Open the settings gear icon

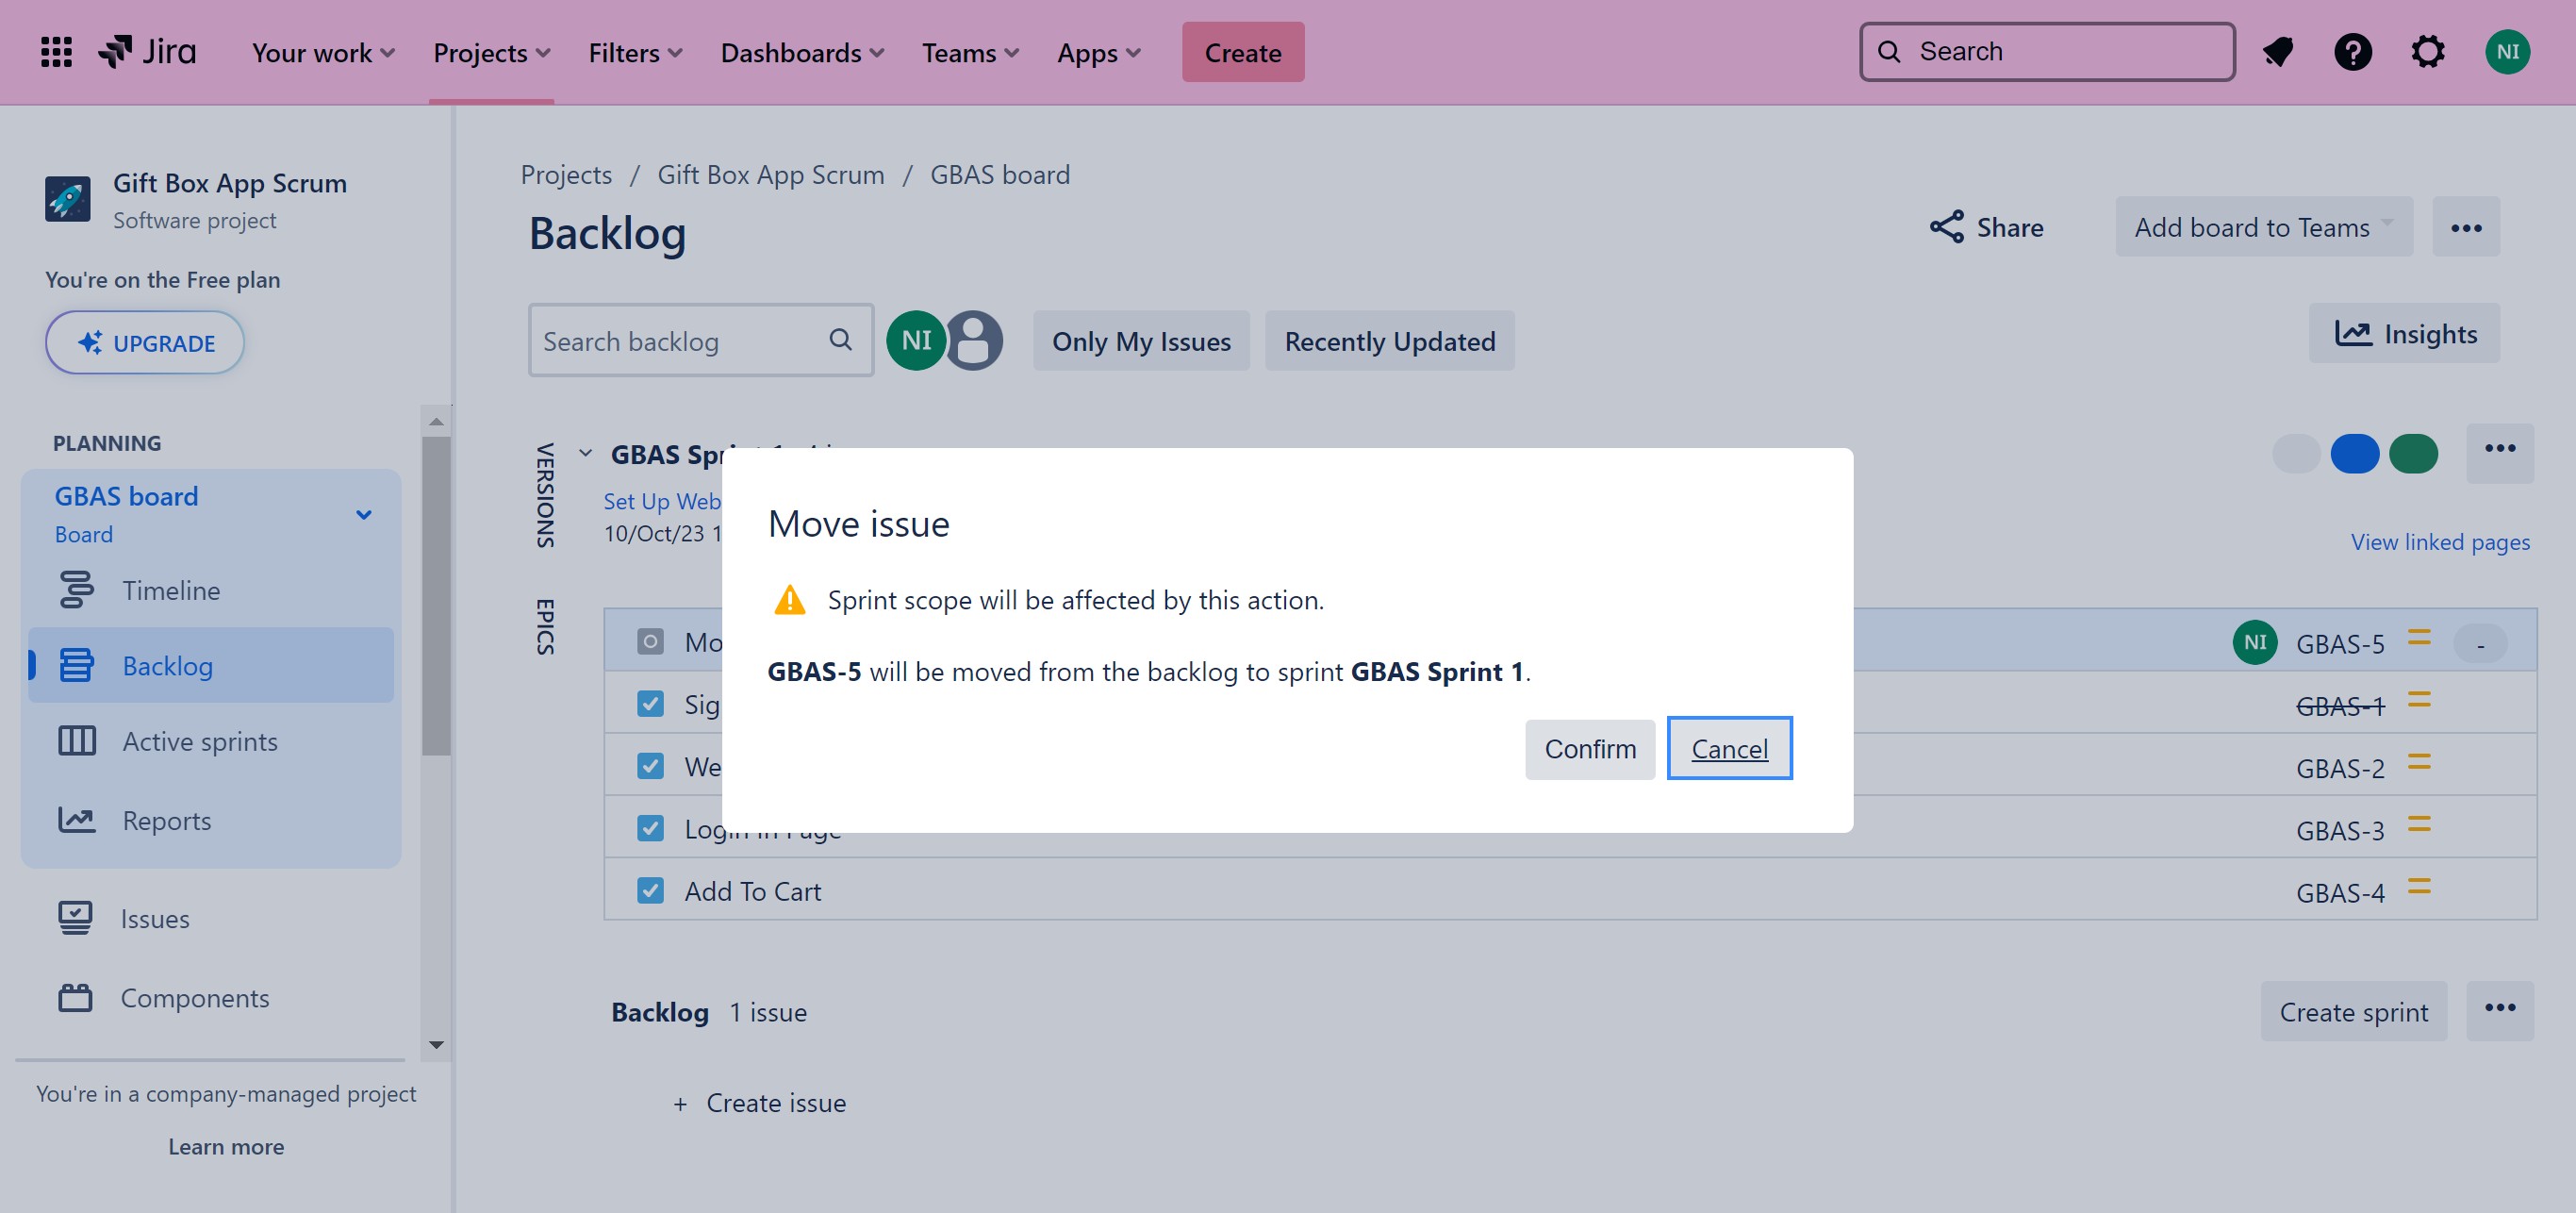coord(2427,52)
